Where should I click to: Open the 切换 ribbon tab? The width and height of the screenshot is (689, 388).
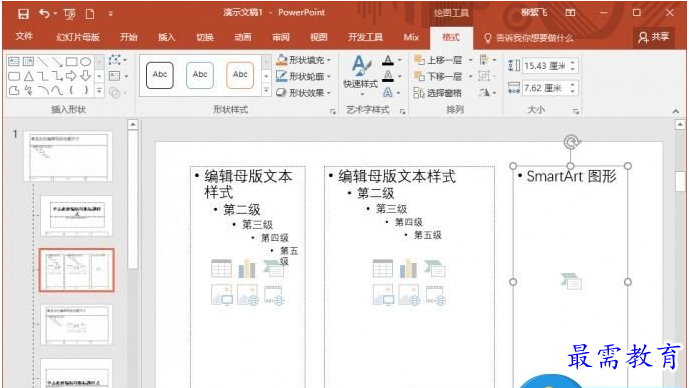(x=205, y=37)
